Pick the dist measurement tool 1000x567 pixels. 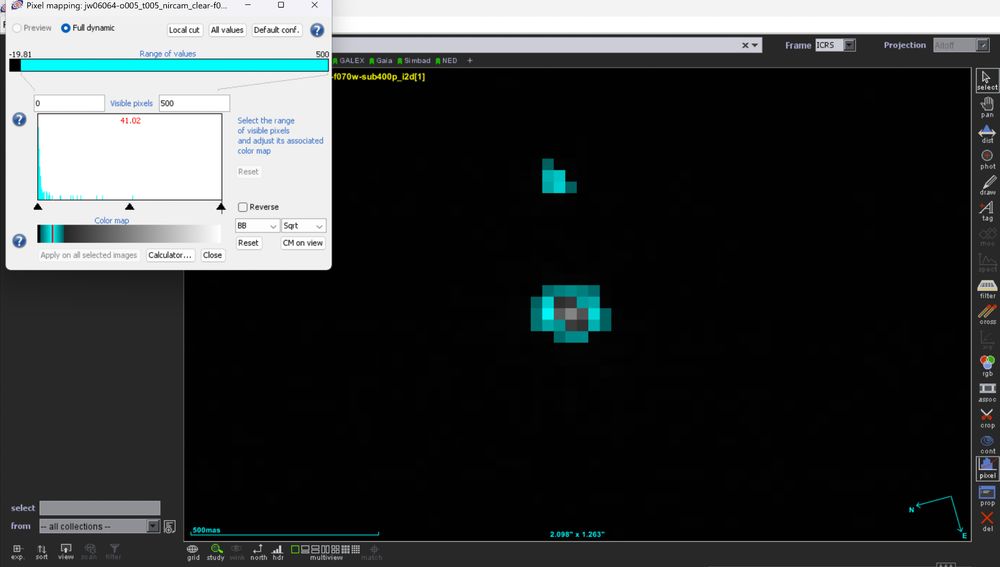click(x=987, y=133)
